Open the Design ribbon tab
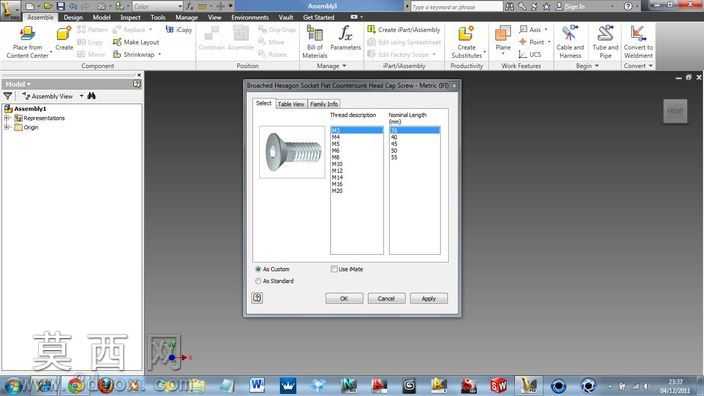 (x=73, y=18)
